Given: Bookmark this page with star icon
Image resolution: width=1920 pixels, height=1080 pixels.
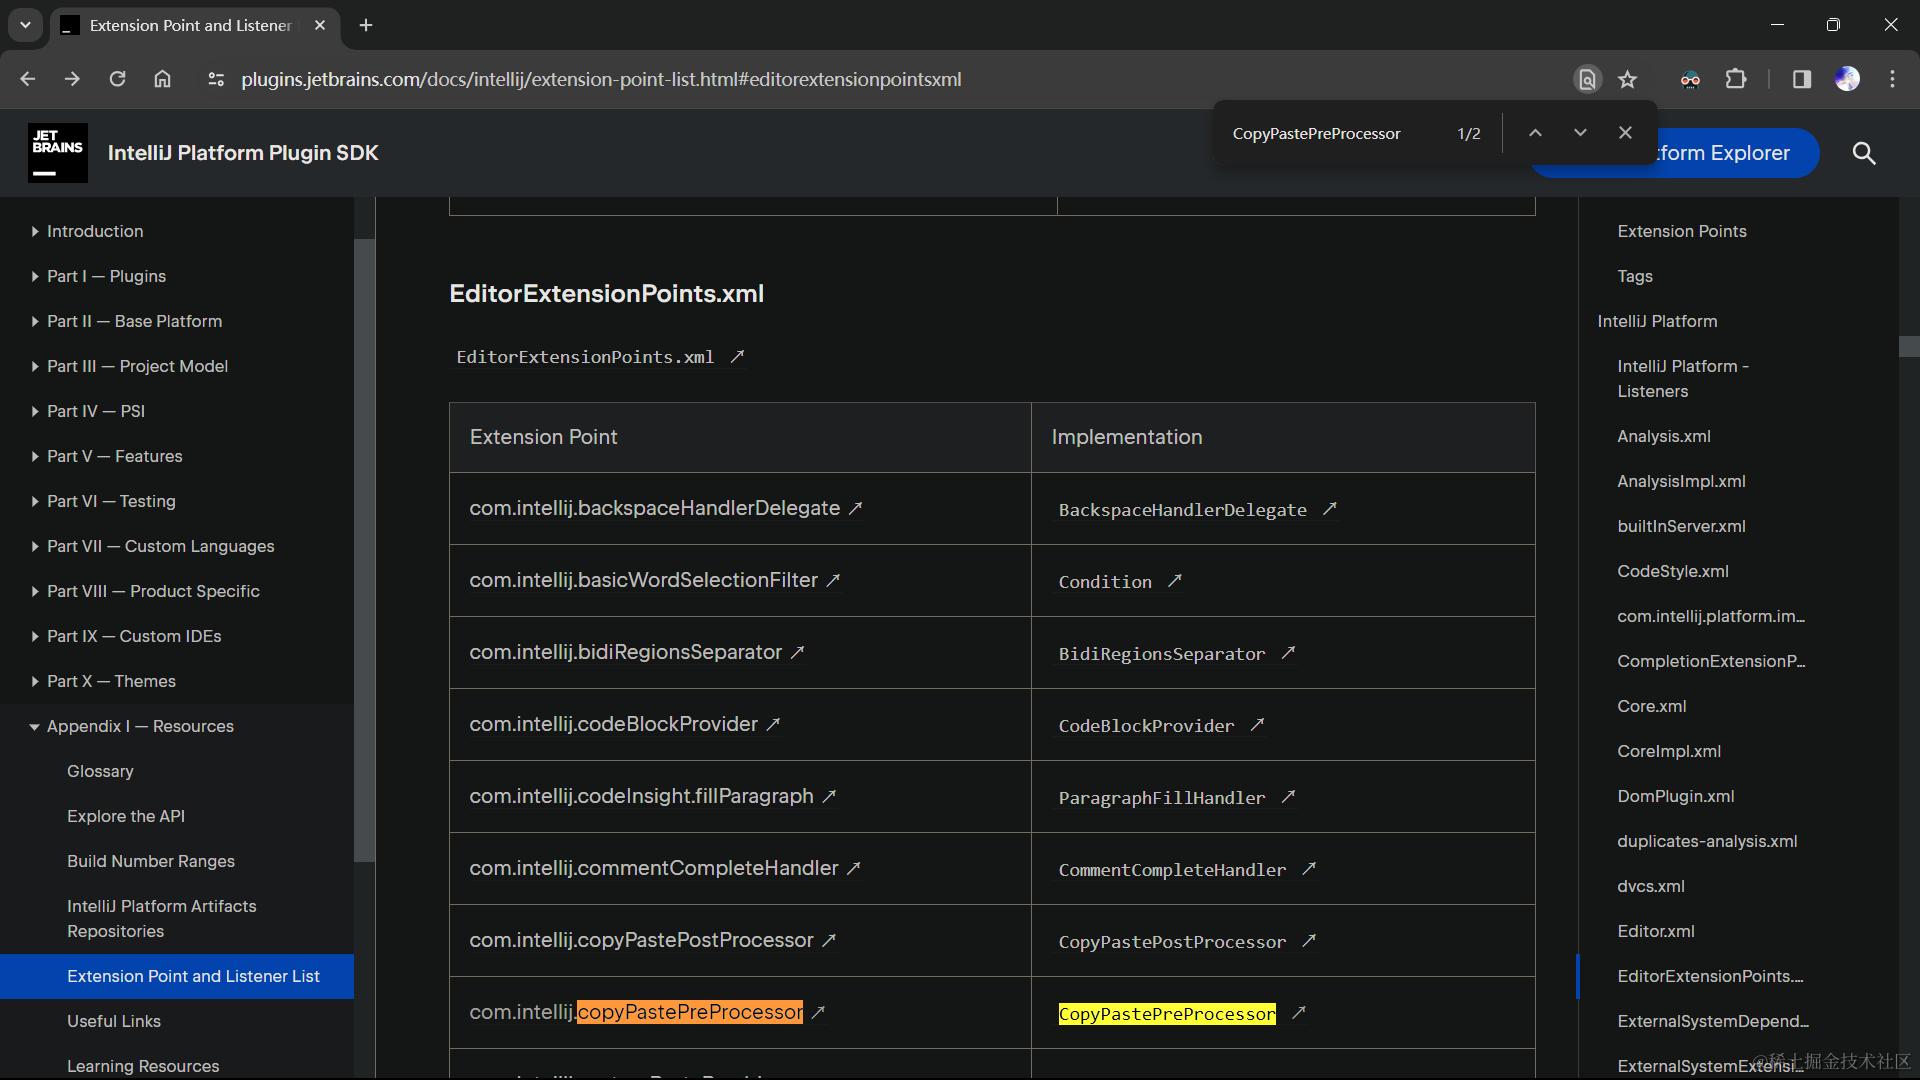Looking at the screenshot, I should (x=1628, y=79).
